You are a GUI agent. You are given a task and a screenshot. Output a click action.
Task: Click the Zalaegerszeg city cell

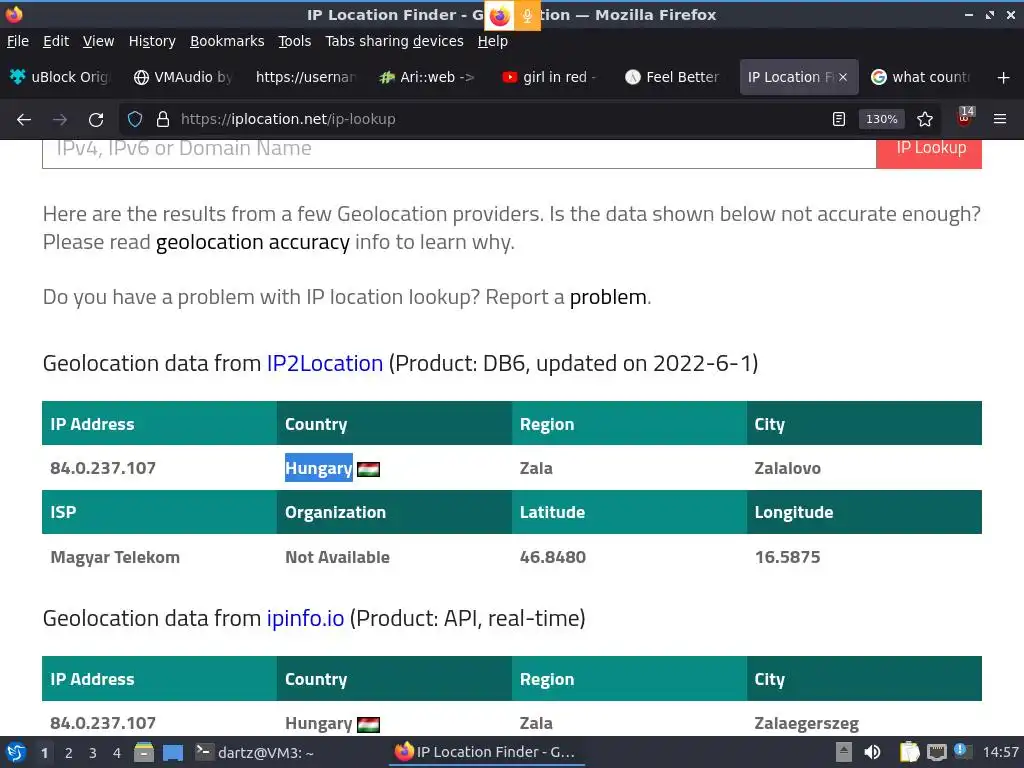point(807,724)
